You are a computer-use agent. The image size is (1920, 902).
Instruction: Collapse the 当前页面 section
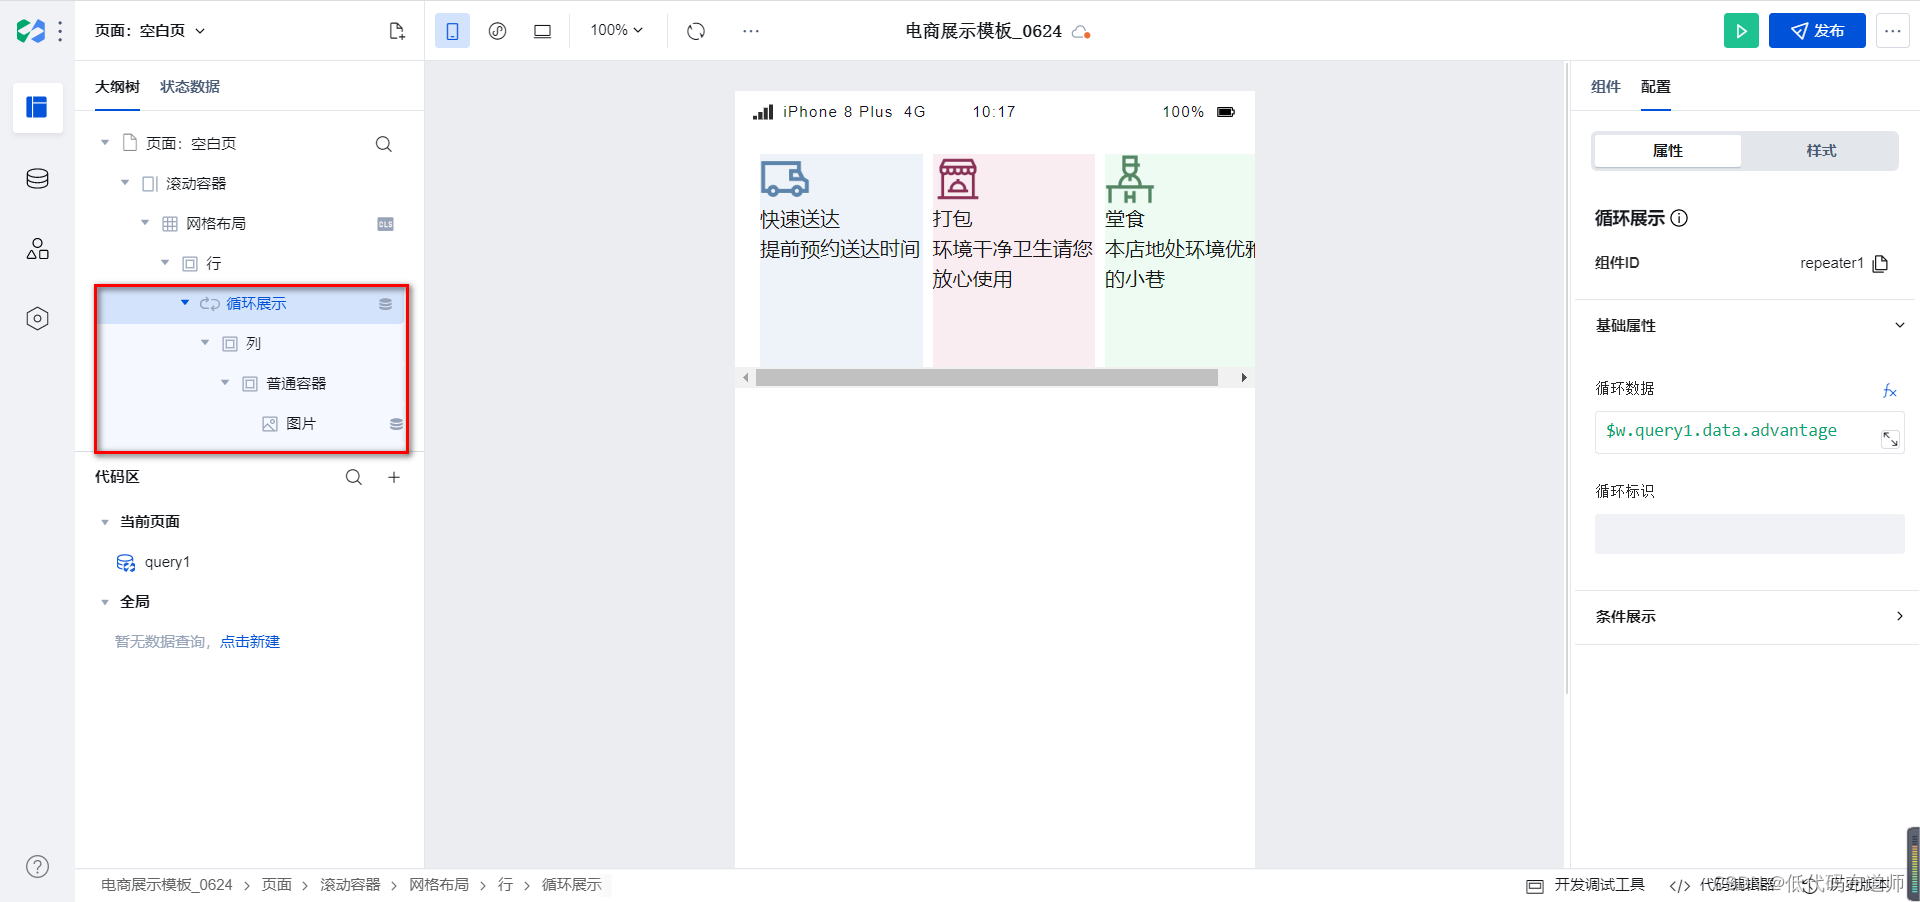(x=105, y=522)
